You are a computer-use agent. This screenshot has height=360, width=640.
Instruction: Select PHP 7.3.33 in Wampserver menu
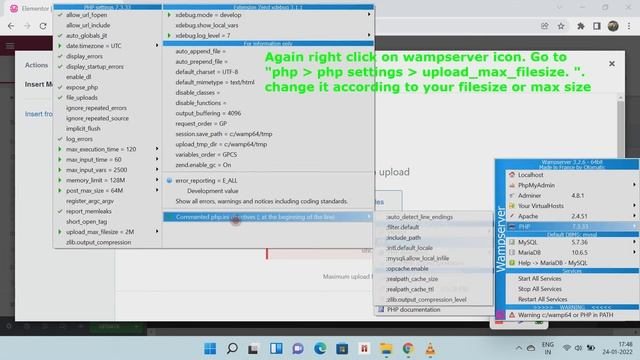click(x=572, y=227)
